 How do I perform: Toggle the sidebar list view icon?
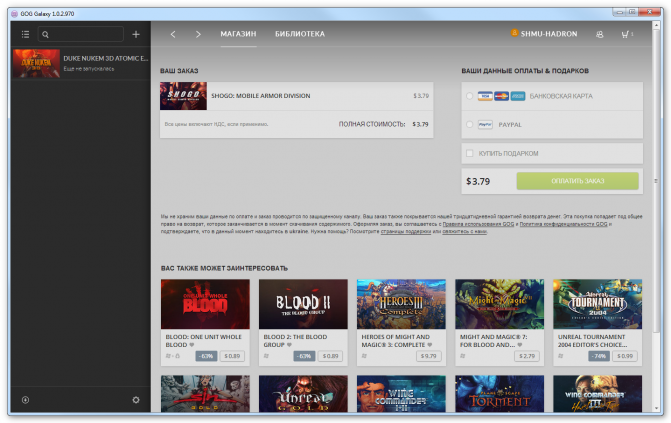pos(26,34)
